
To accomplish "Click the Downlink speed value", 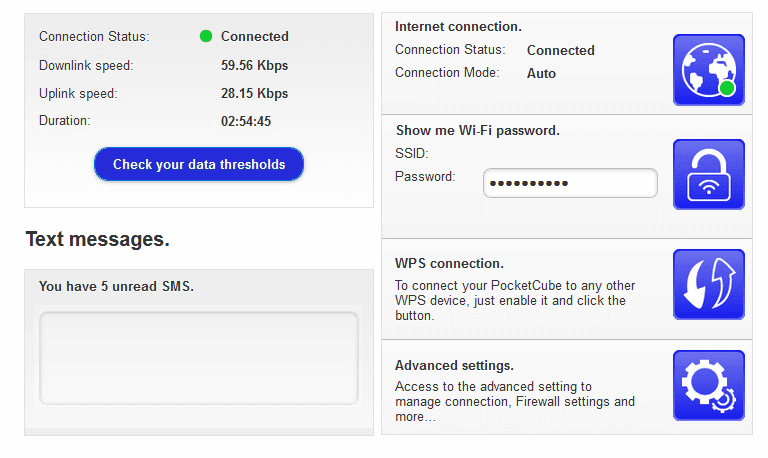I will (x=254, y=65).
